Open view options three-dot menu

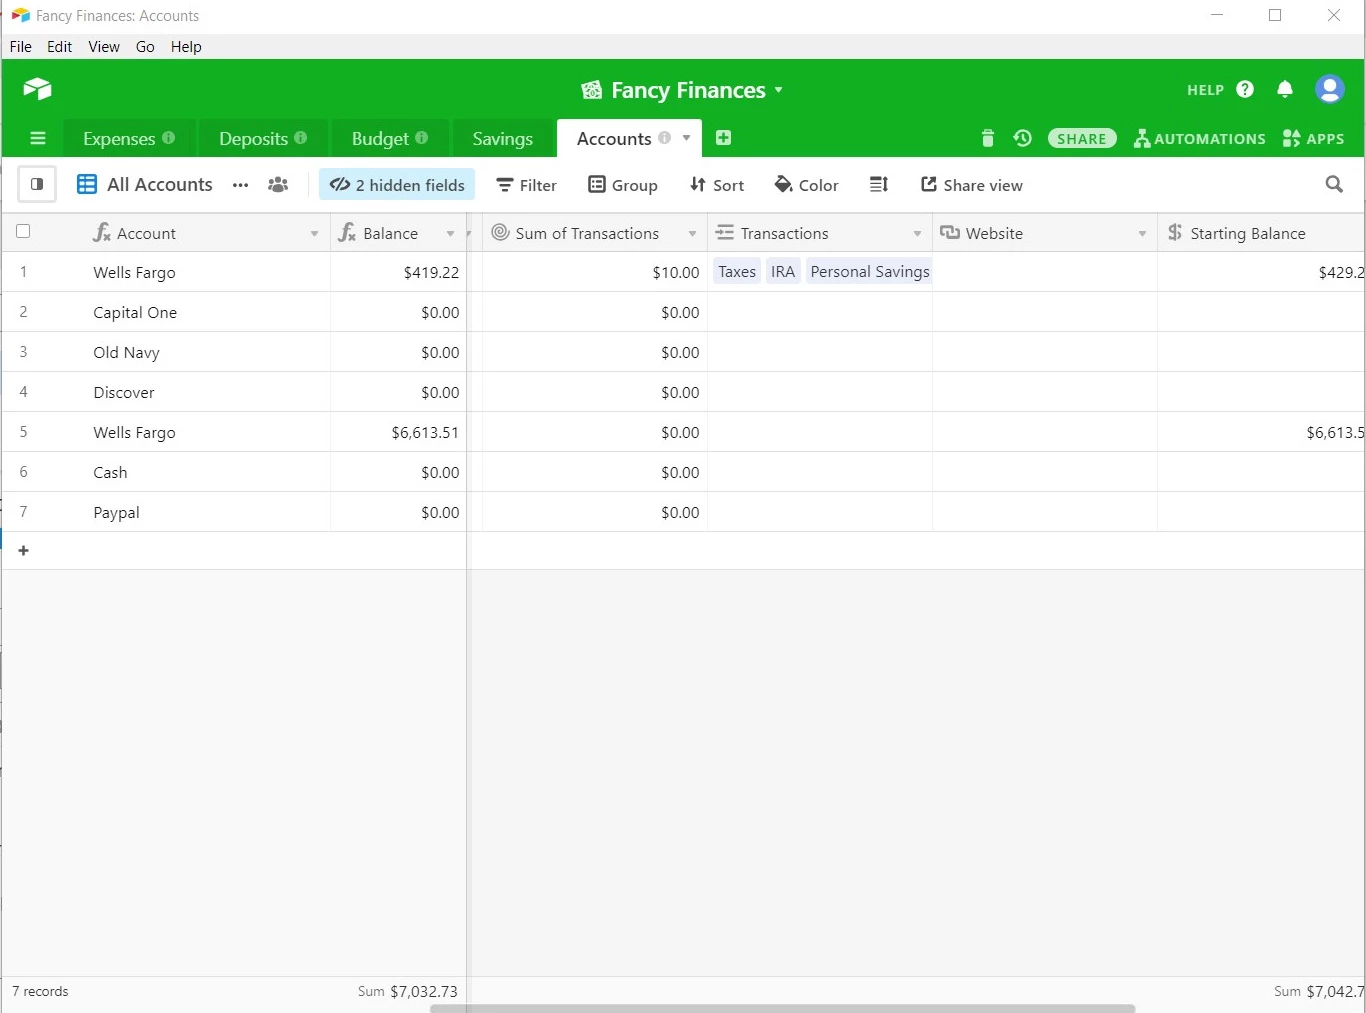(x=240, y=185)
